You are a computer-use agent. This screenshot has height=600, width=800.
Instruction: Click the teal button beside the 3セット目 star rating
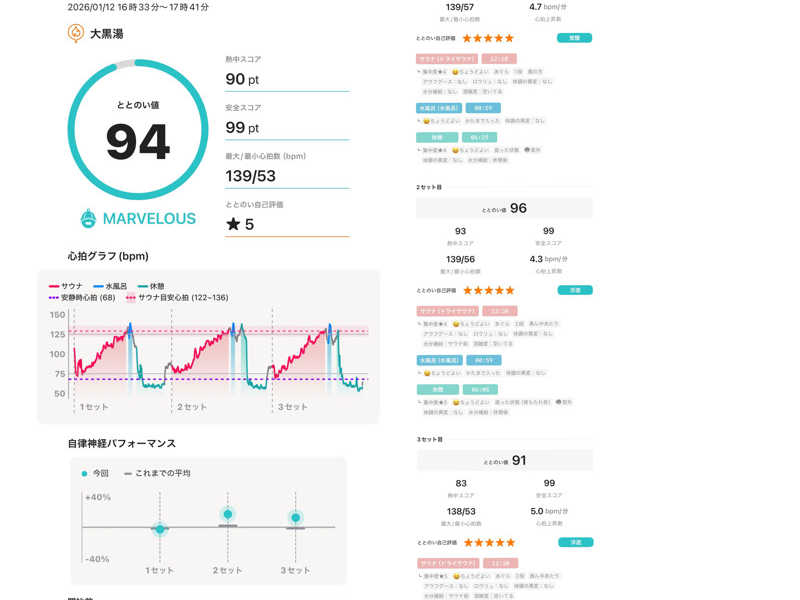click(574, 542)
